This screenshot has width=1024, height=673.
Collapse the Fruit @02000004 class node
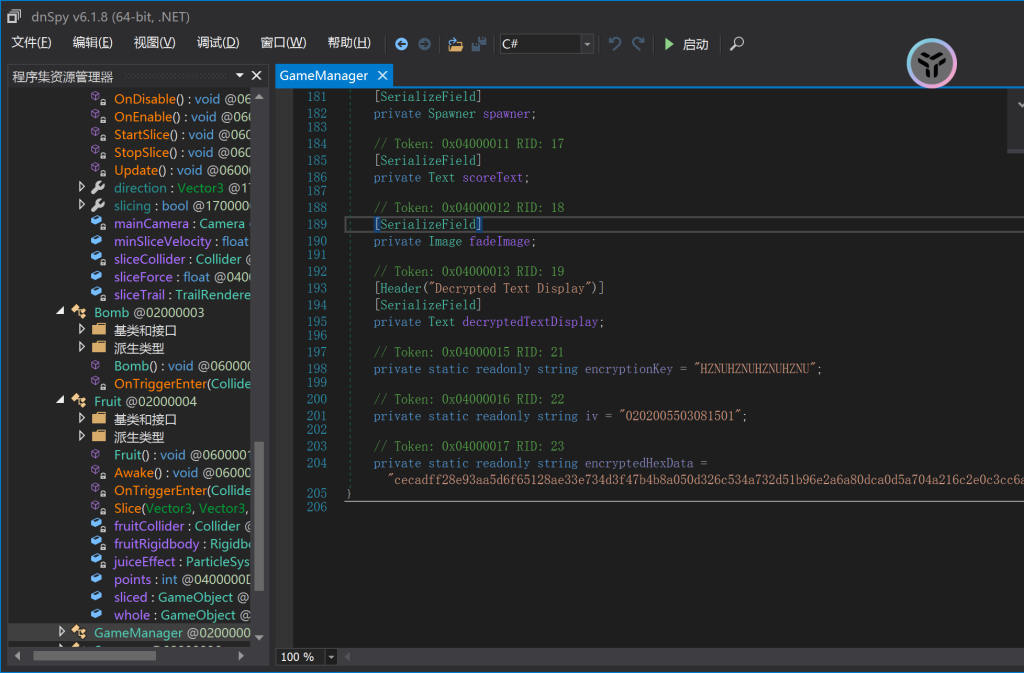click(61, 401)
